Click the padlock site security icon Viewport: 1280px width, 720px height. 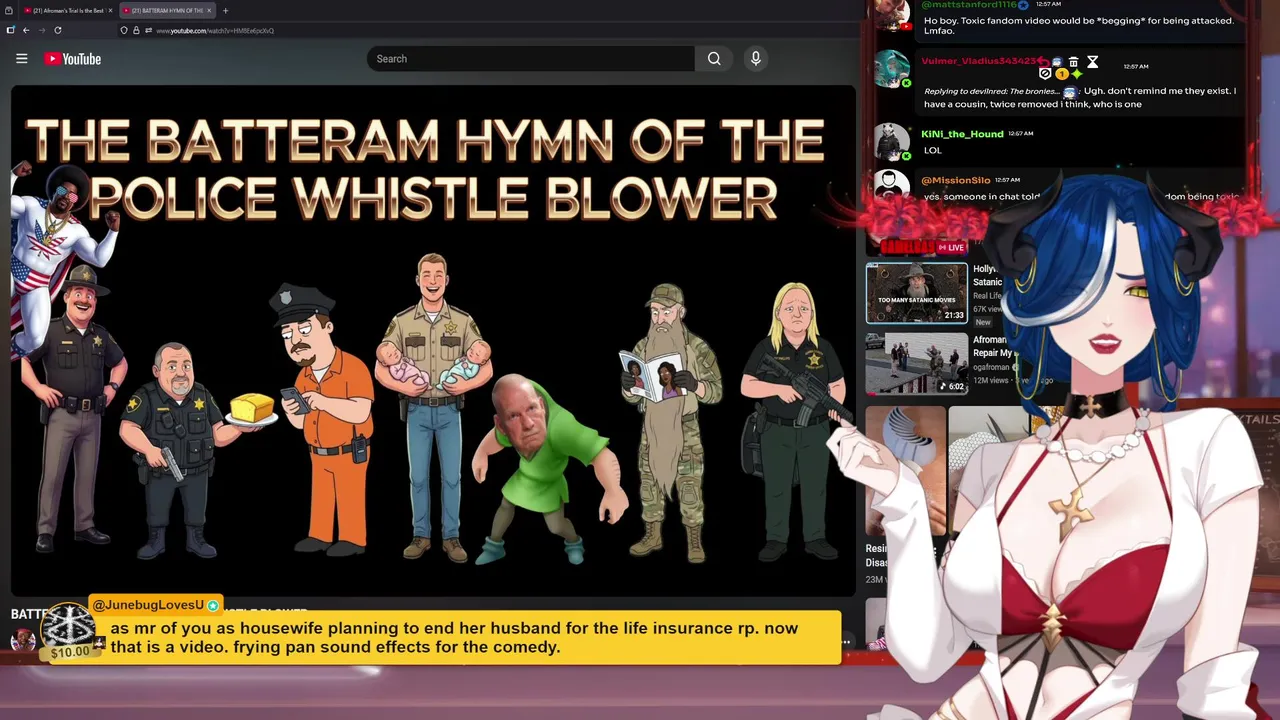[136, 30]
